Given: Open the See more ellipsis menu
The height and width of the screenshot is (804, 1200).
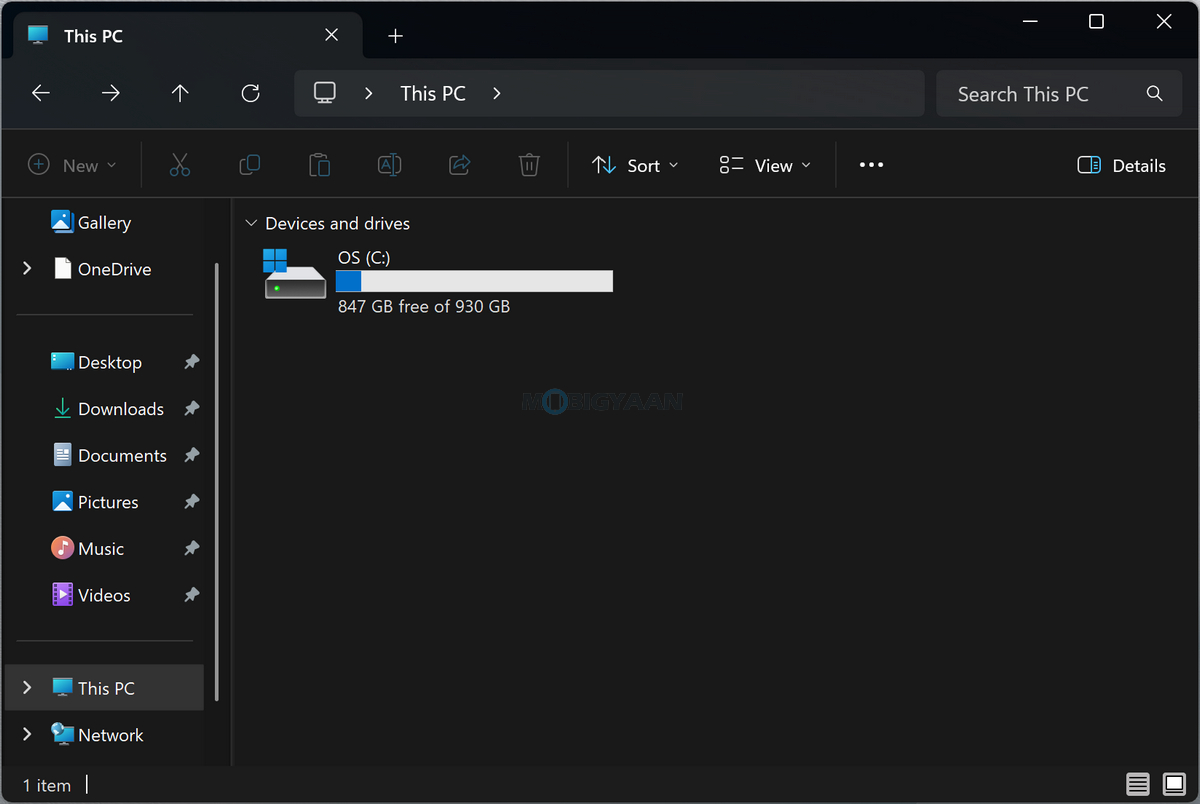Looking at the screenshot, I should [872, 165].
